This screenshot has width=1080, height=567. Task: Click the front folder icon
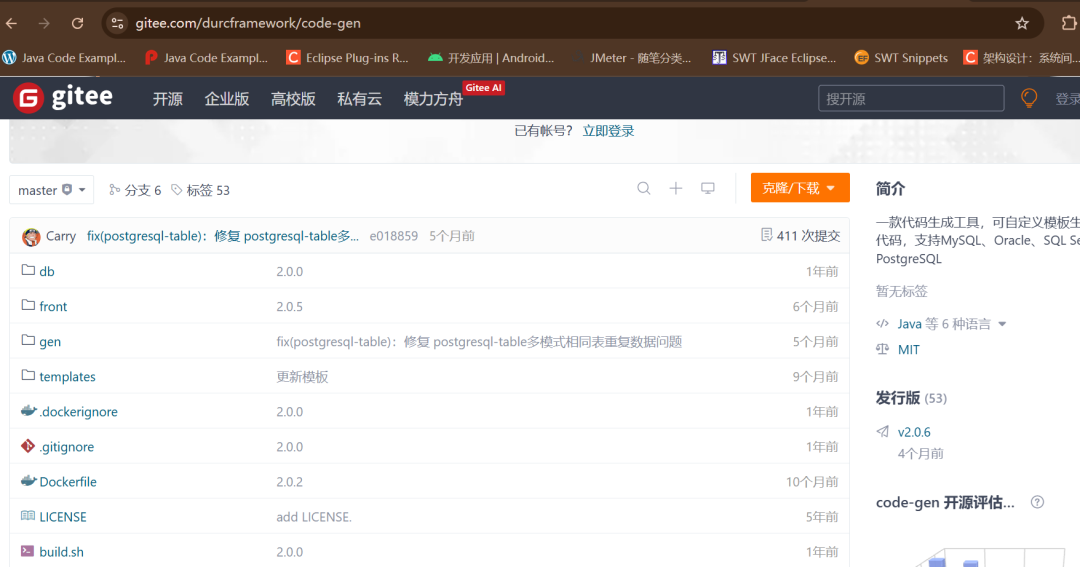click(28, 305)
